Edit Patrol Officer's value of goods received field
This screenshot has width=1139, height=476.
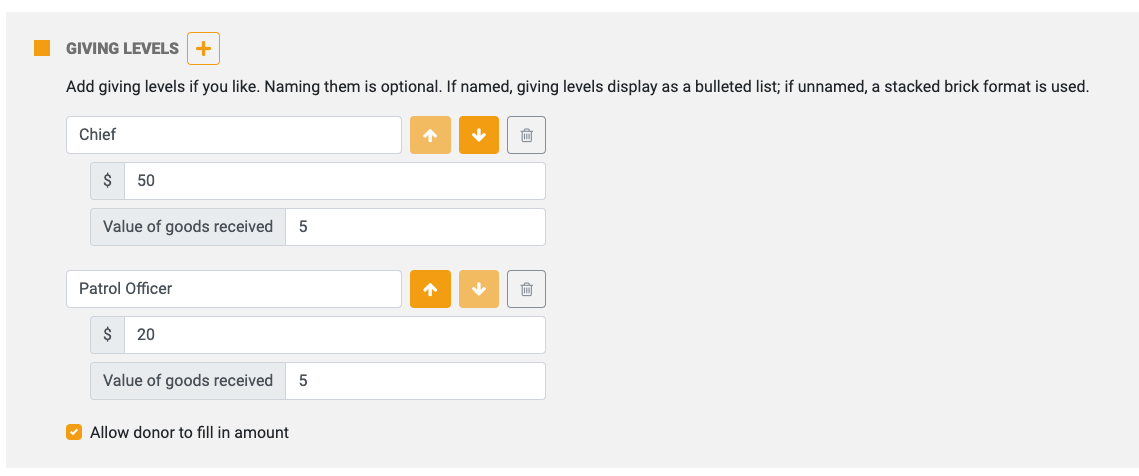(x=416, y=381)
